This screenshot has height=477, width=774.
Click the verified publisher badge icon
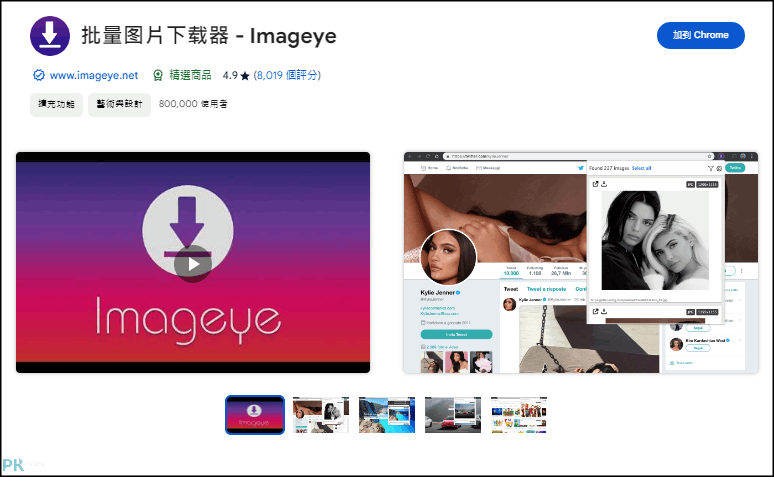tap(39, 75)
